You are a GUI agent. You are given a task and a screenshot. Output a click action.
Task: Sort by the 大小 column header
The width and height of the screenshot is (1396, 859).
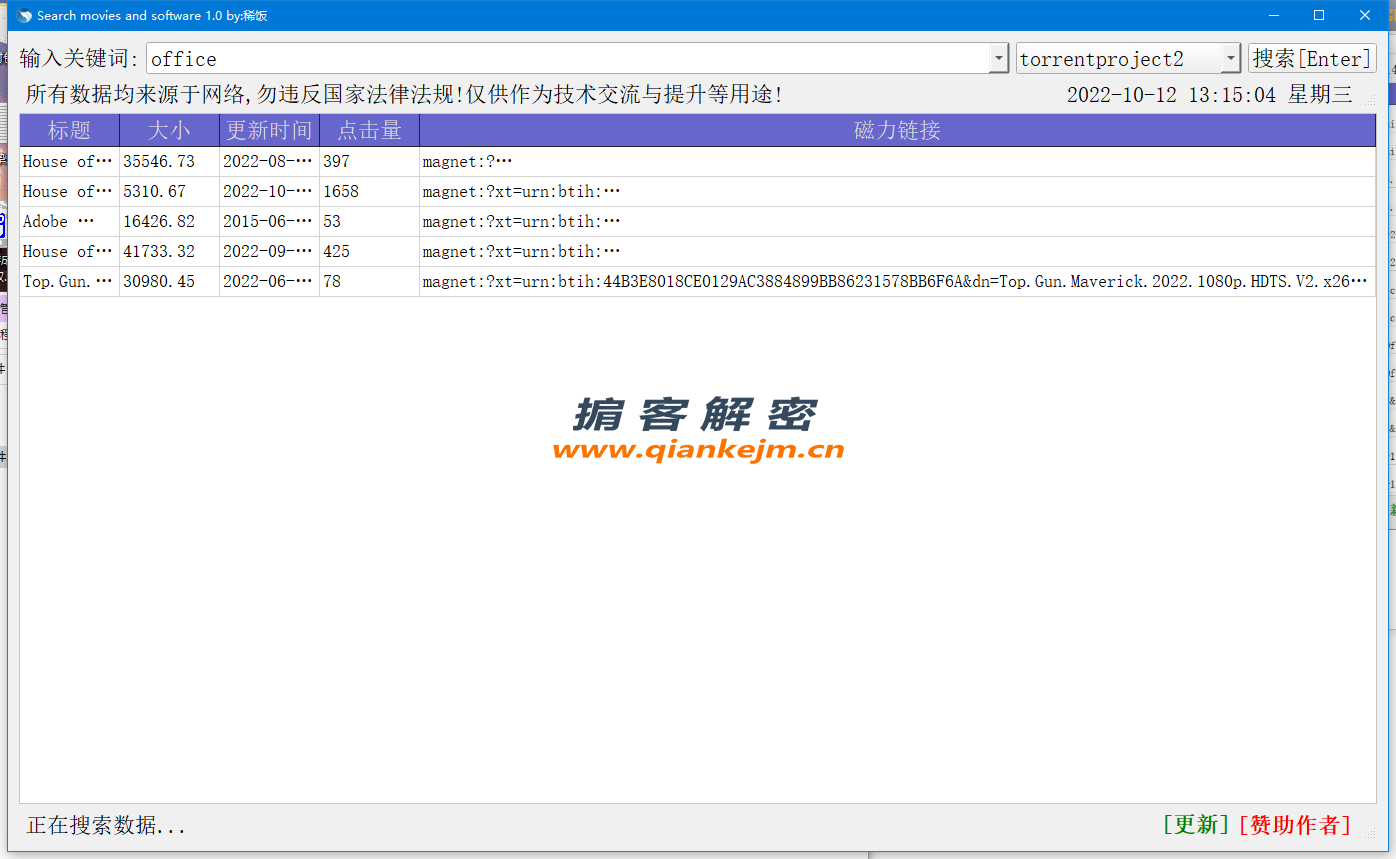tap(170, 131)
